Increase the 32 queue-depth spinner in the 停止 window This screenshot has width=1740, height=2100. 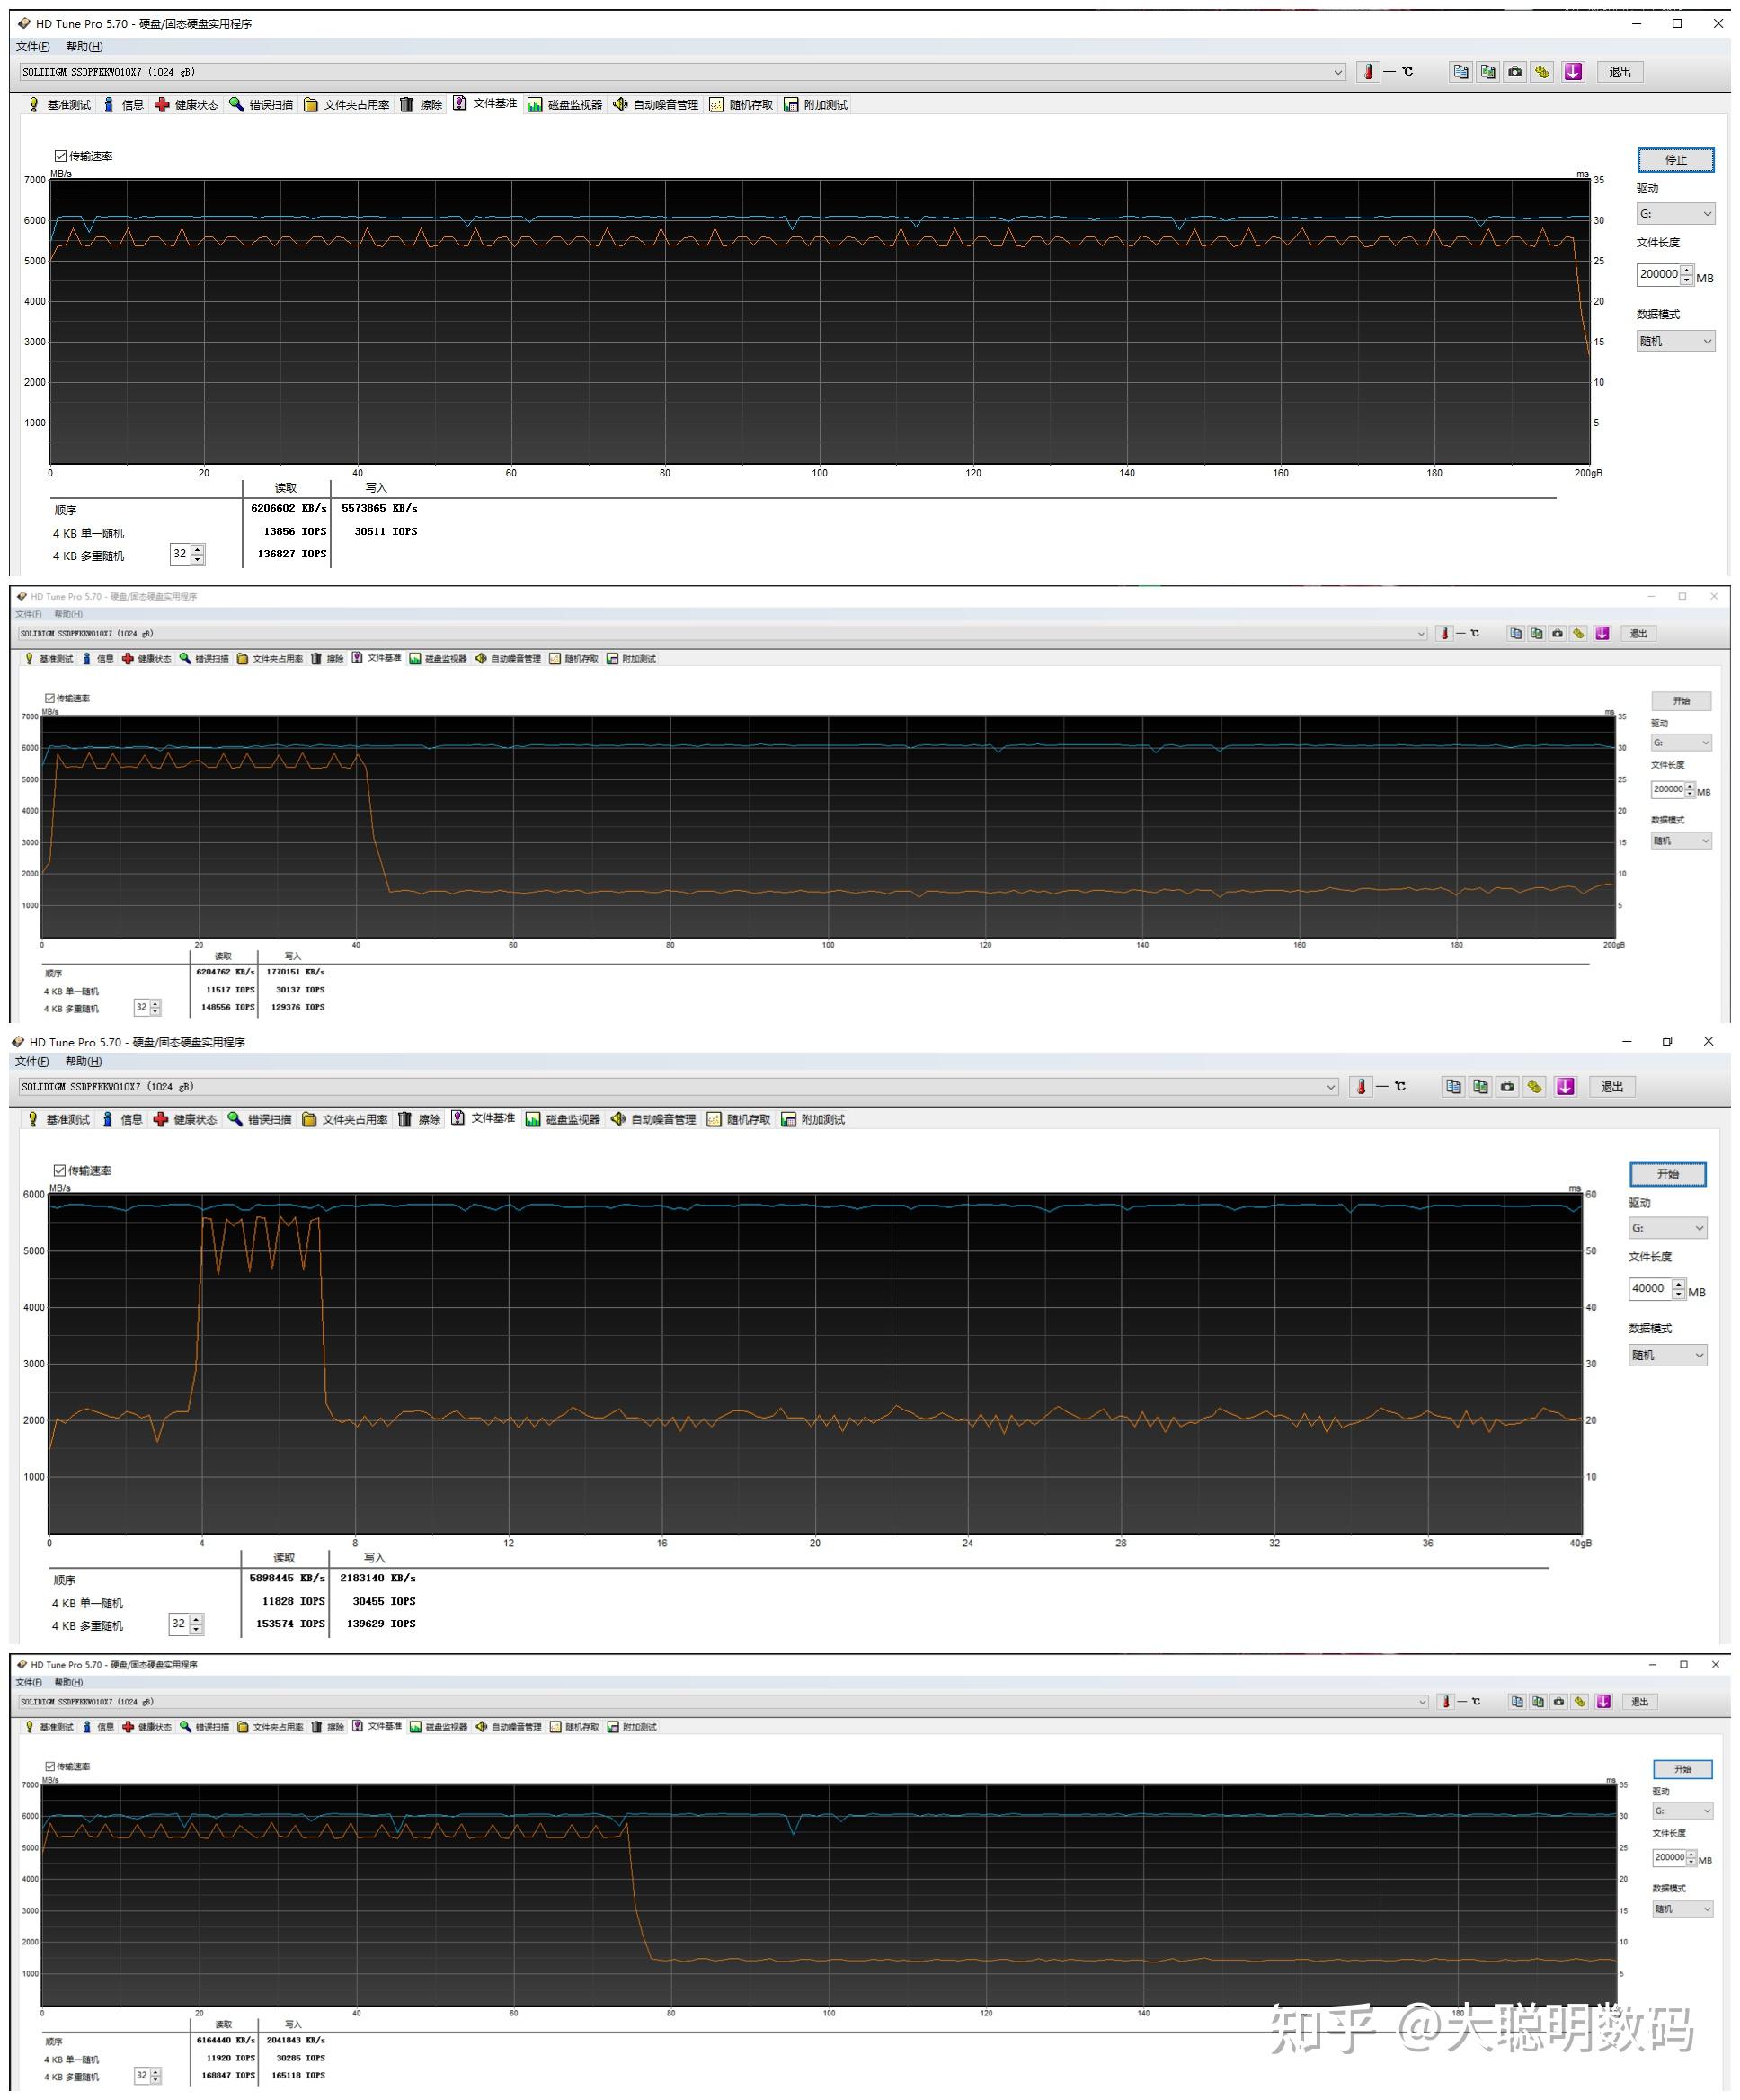198,549
